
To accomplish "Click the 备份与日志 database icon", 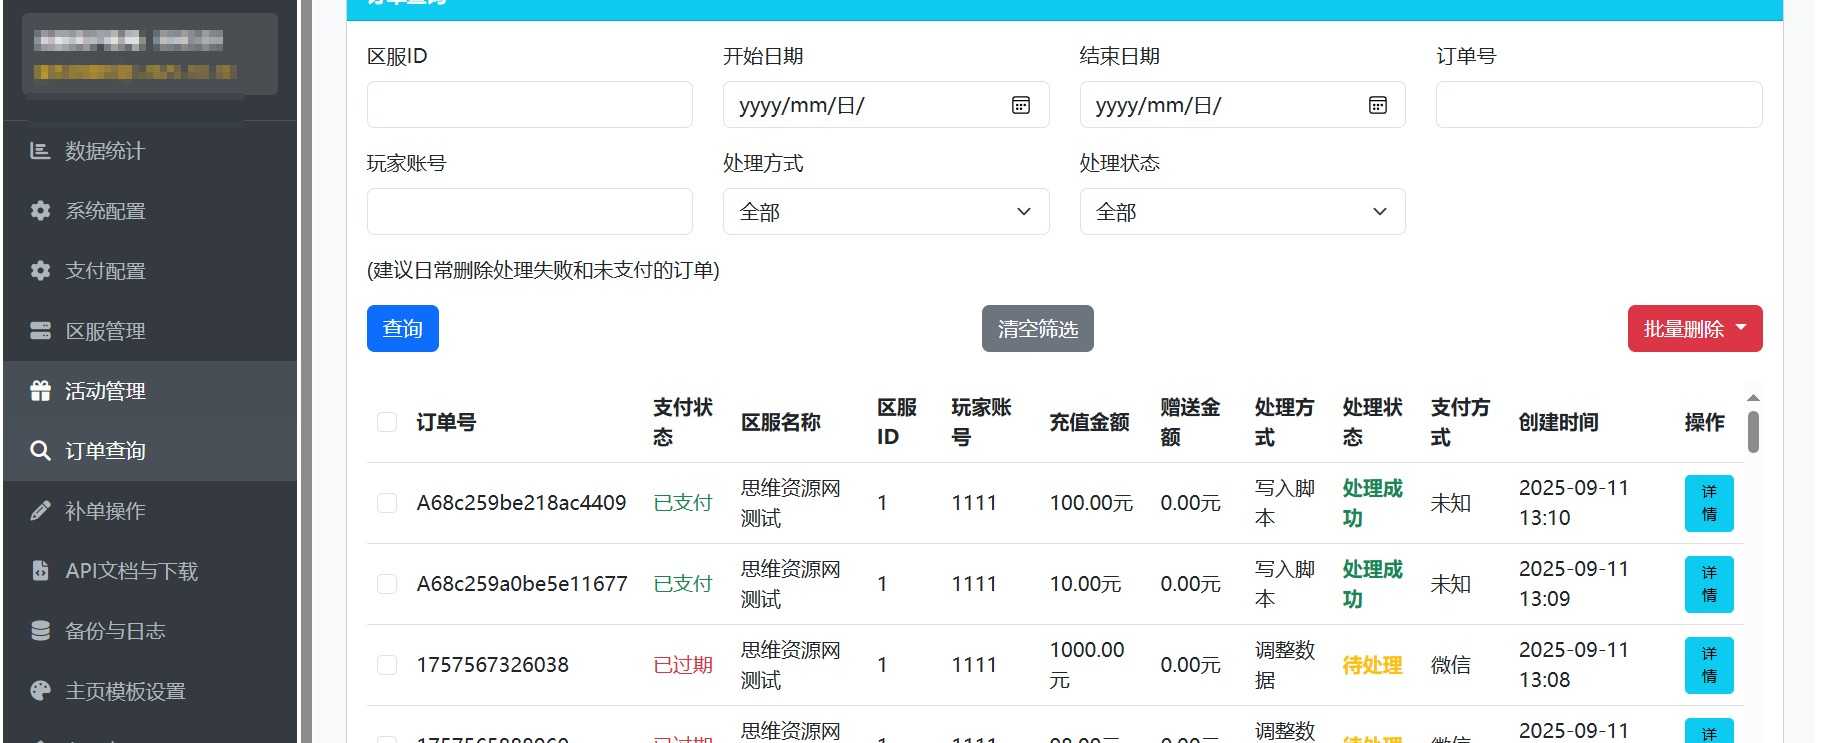I will 40,631.
